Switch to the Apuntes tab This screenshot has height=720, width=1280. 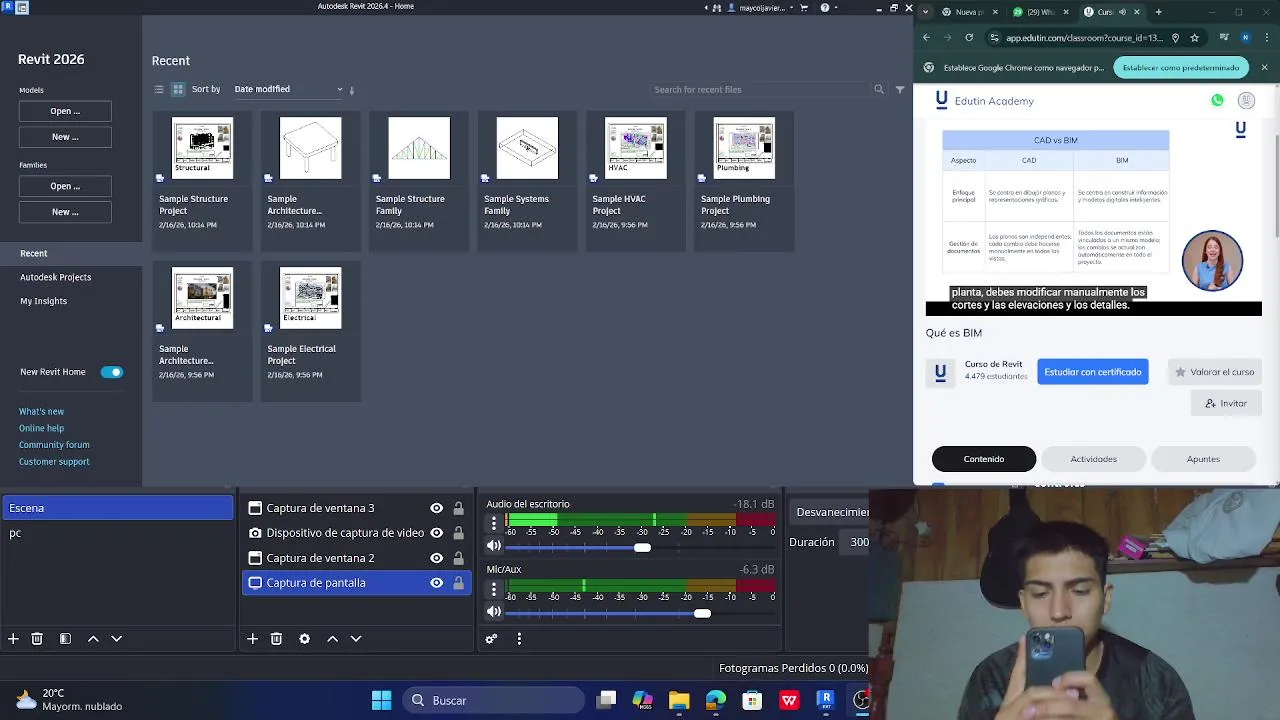[1203, 459]
